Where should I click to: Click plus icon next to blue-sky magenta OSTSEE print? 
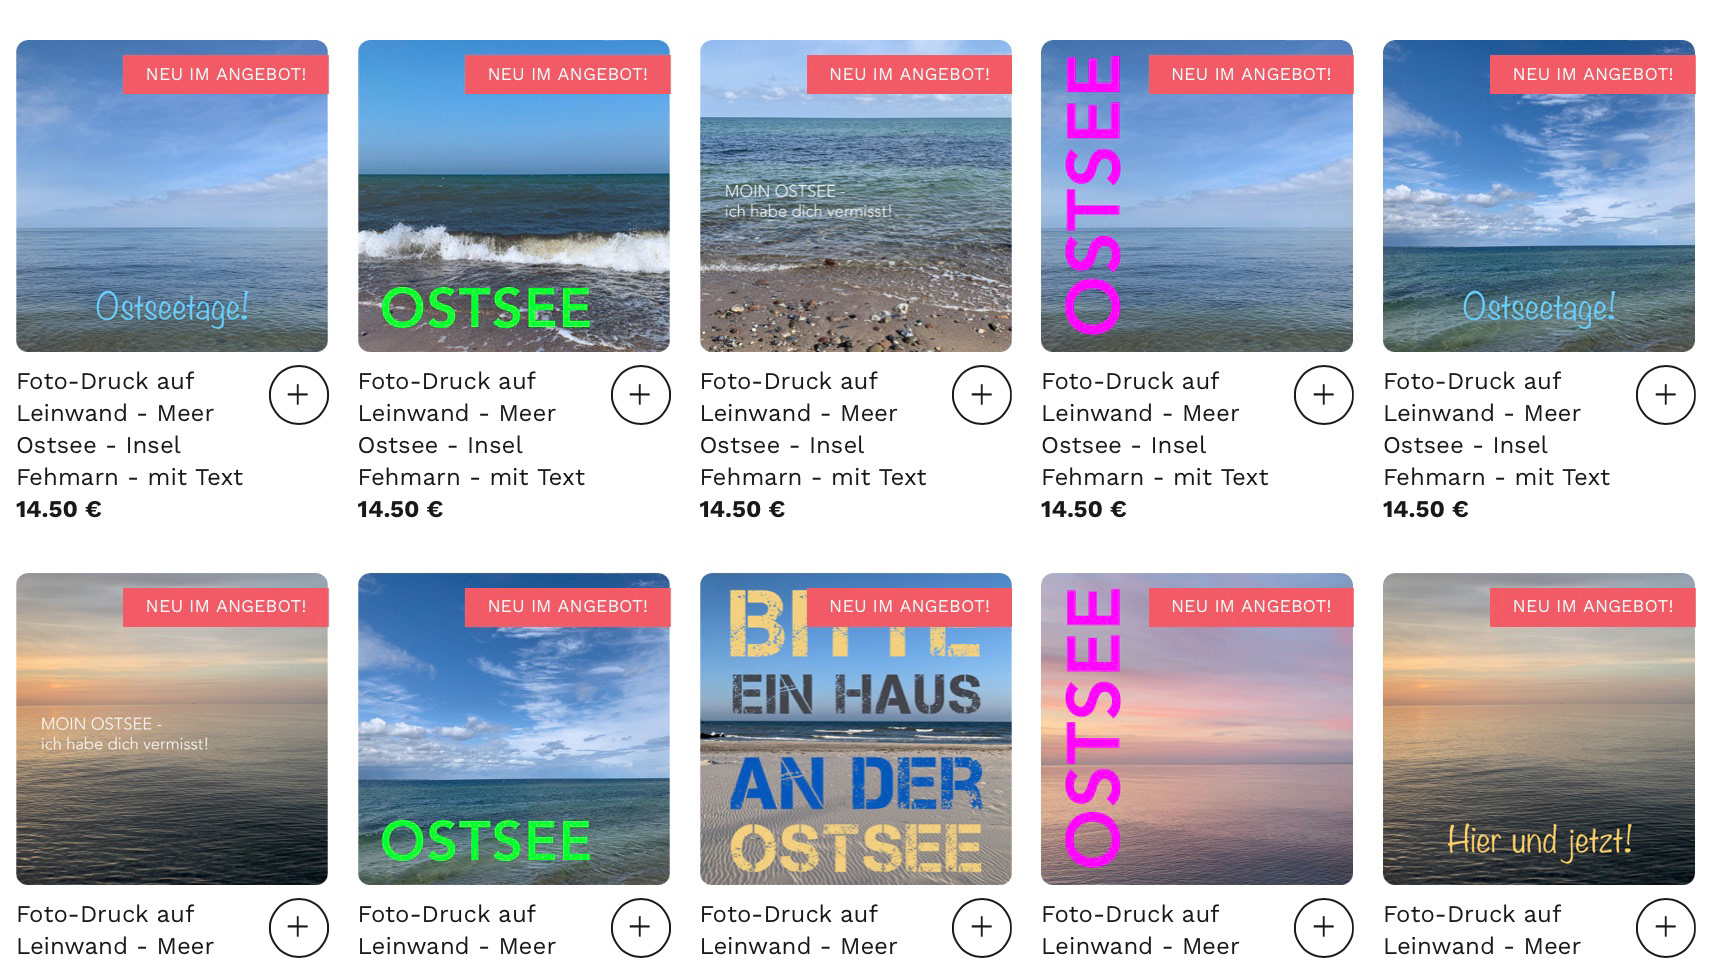[x=1323, y=395]
